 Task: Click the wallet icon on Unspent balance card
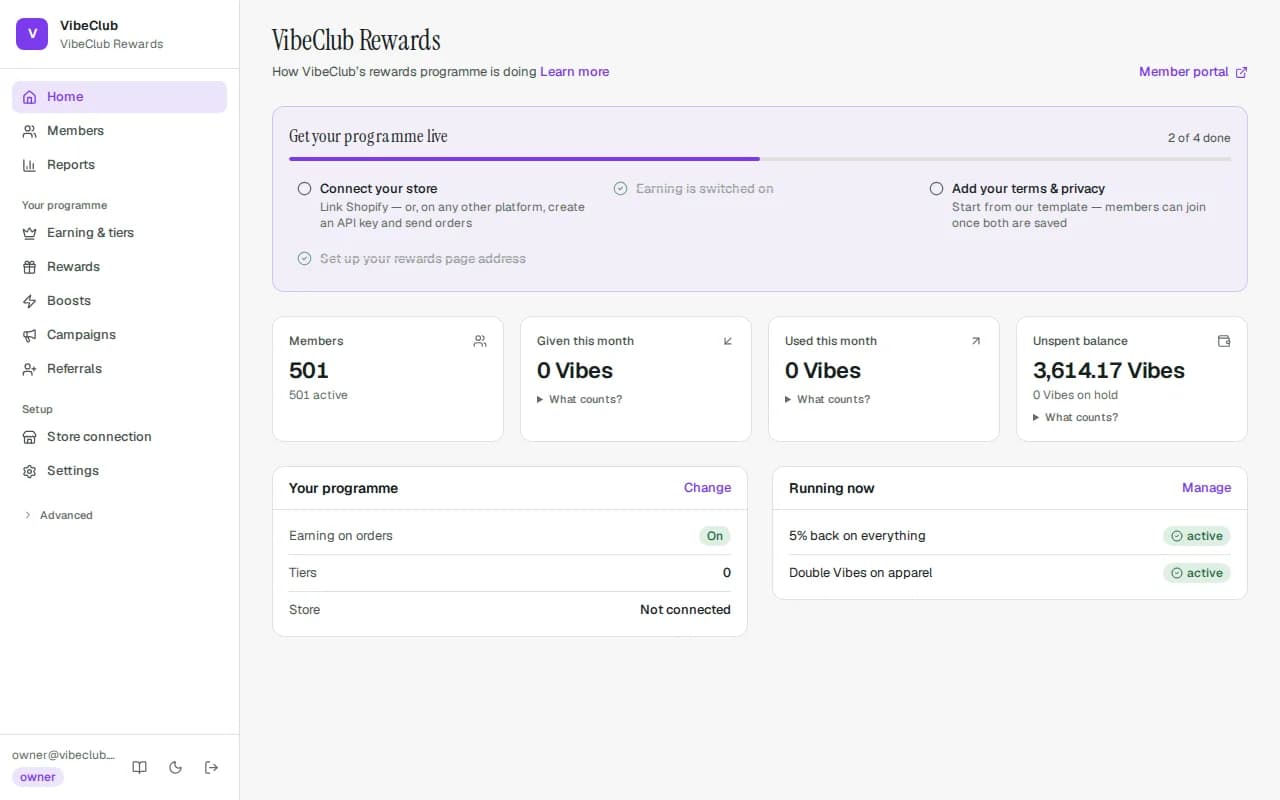pyautogui.click(x=1224, y=341)
